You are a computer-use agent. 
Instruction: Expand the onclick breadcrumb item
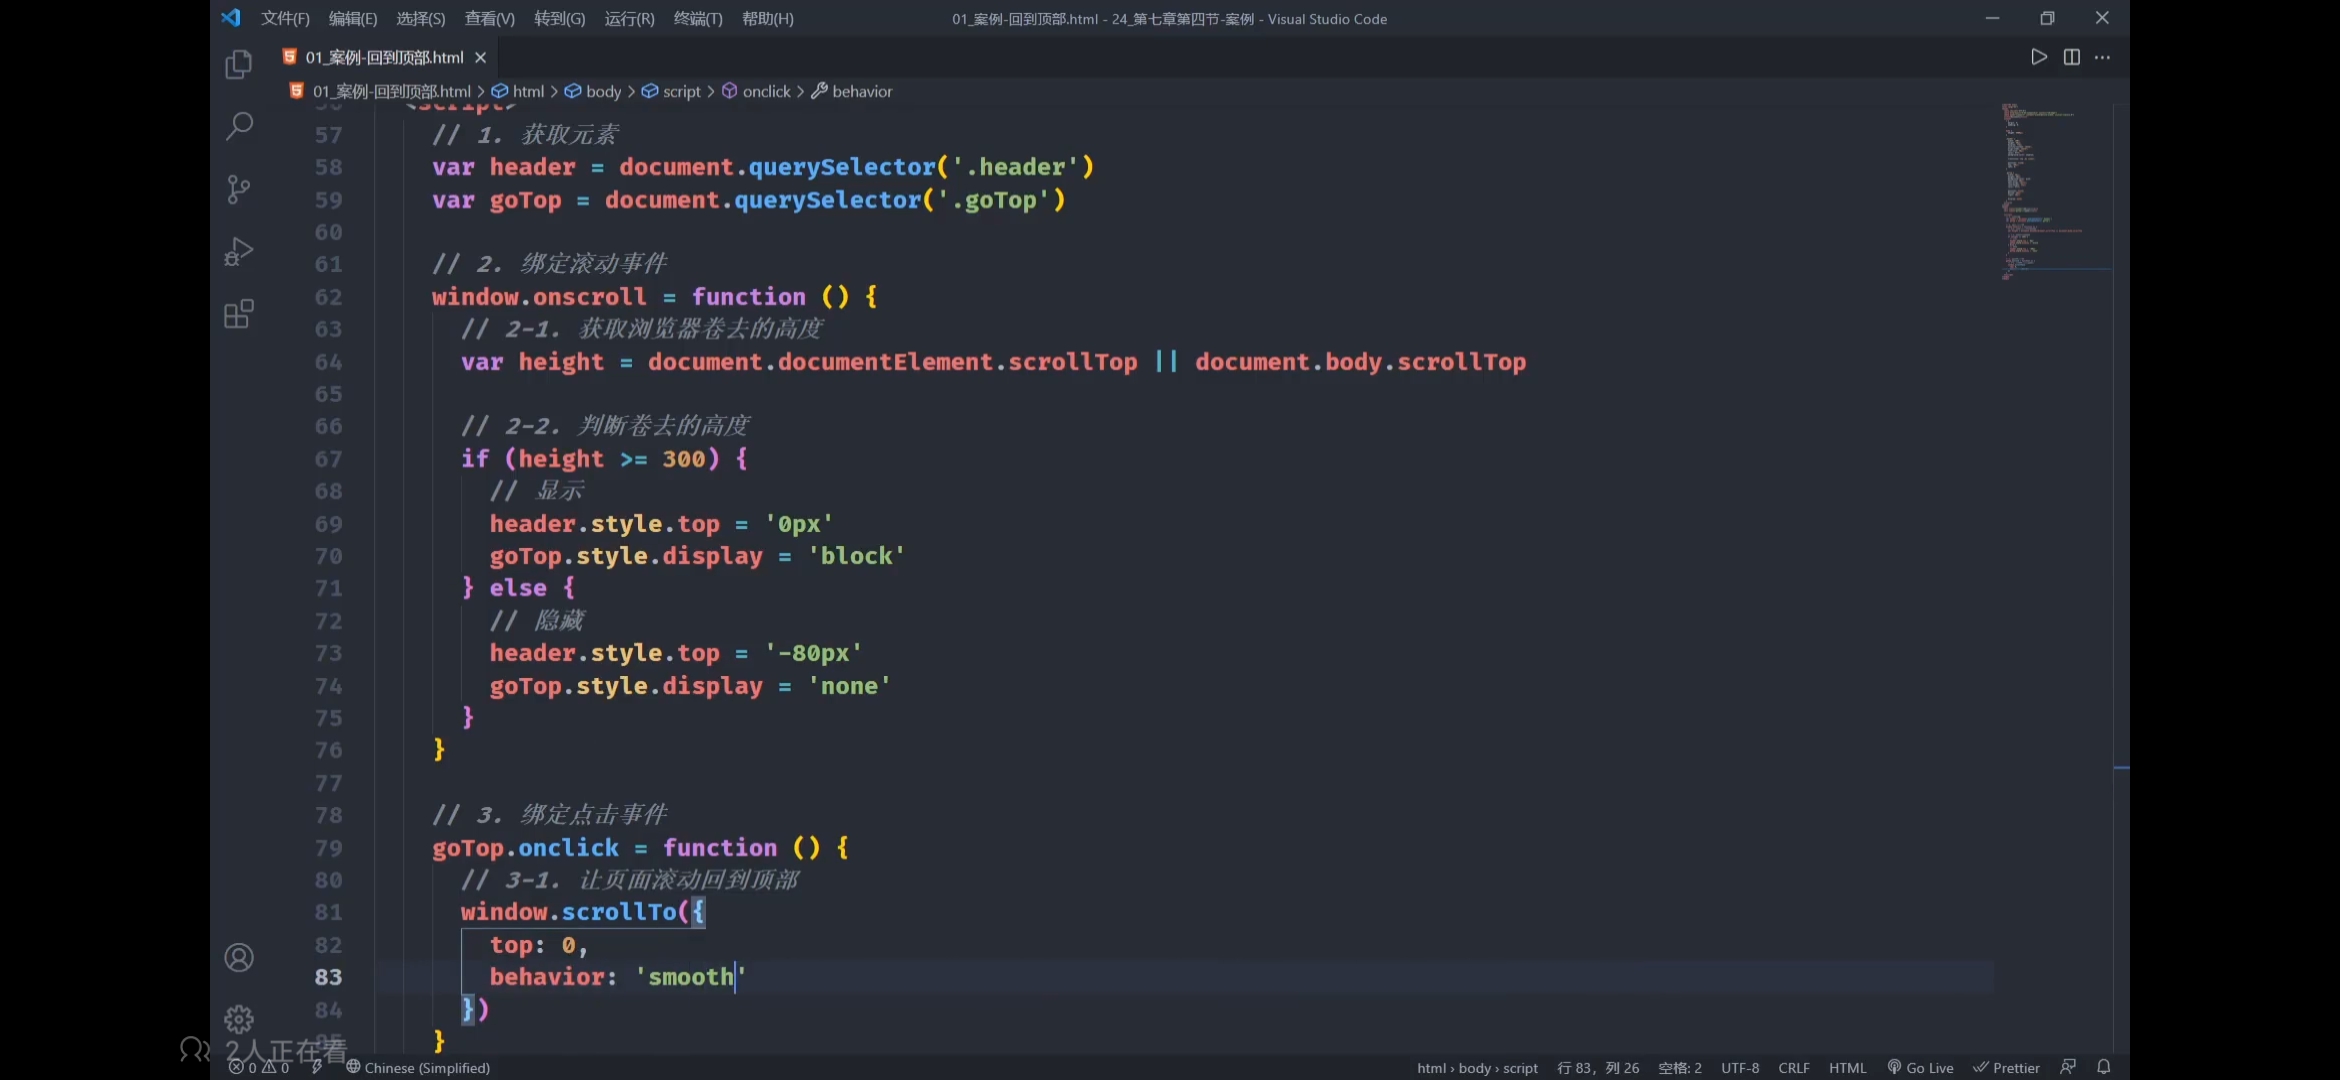pos(766,91)
